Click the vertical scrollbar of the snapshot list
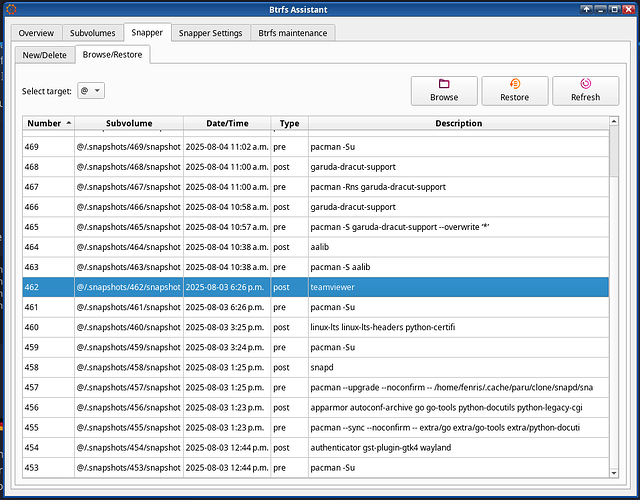Viewport: 640px width, 500px height. coord(614,300)
